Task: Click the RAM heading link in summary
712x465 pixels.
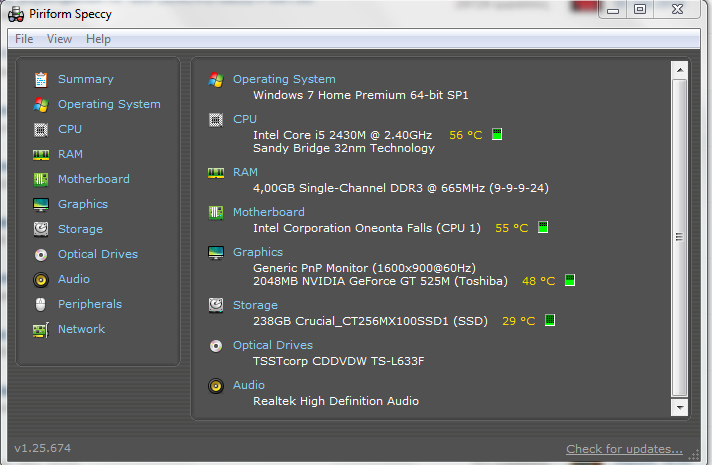Action: click(x=245, y=172)
